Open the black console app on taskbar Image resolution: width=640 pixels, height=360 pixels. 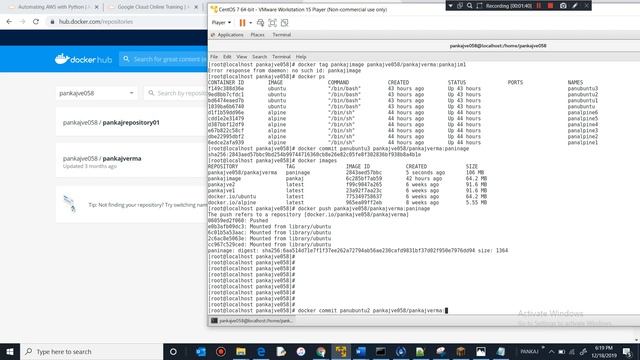pos(381,351)
